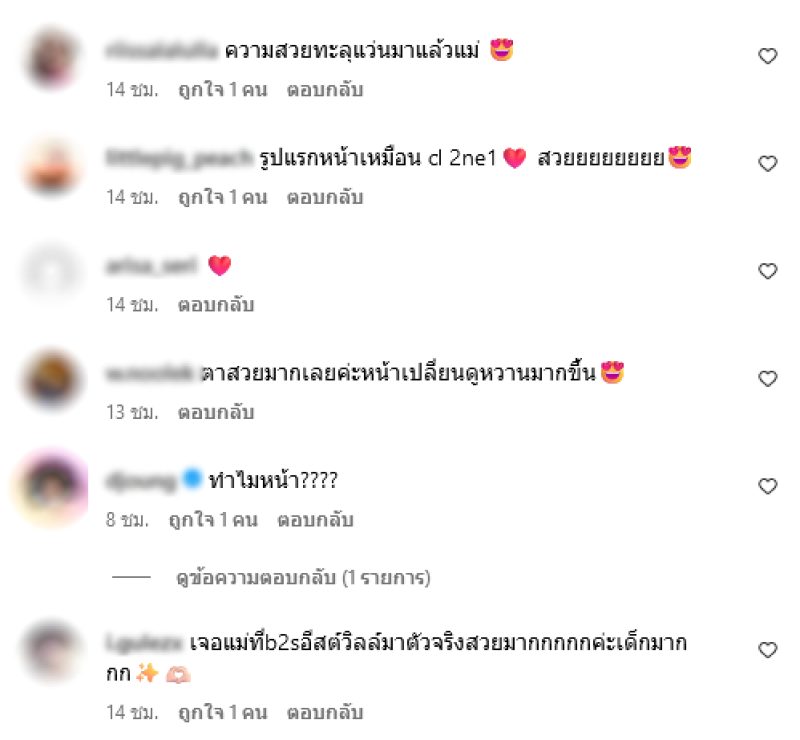
Task: Tap heart icon beside red-heart-only comment
Action: pos(767,271)
